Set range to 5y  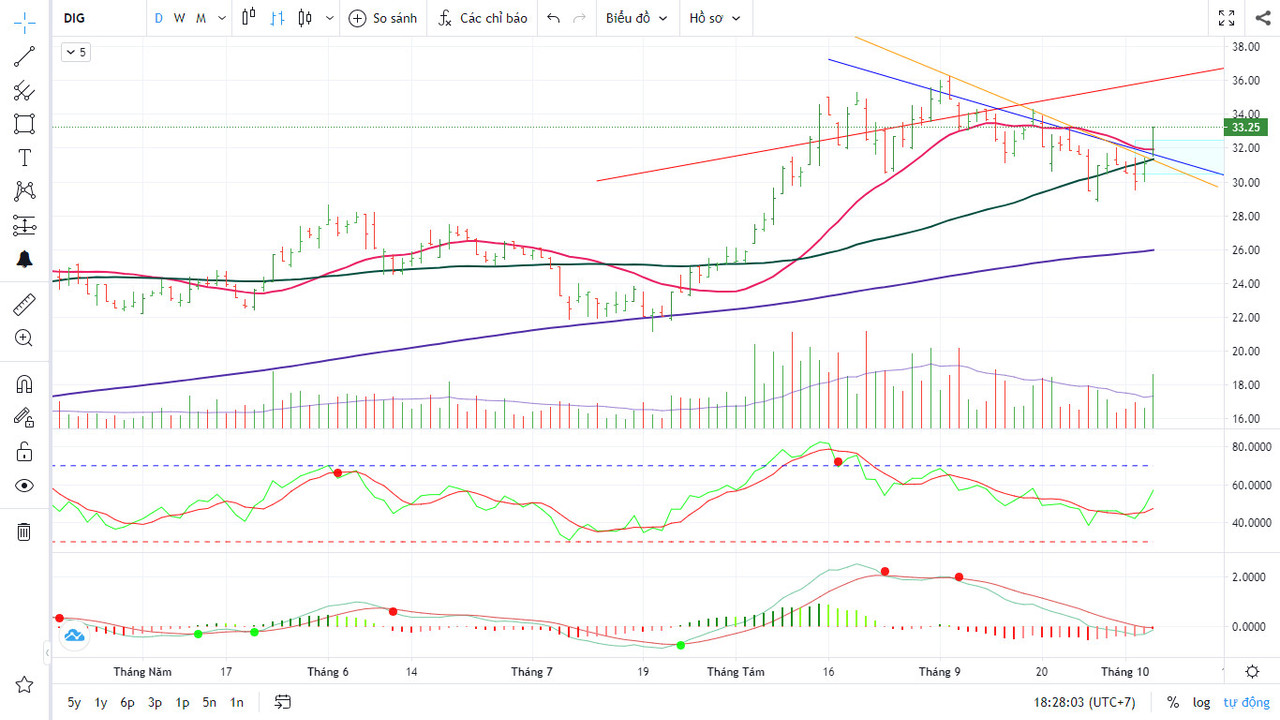pyautogui.click(x=74, y=702)
